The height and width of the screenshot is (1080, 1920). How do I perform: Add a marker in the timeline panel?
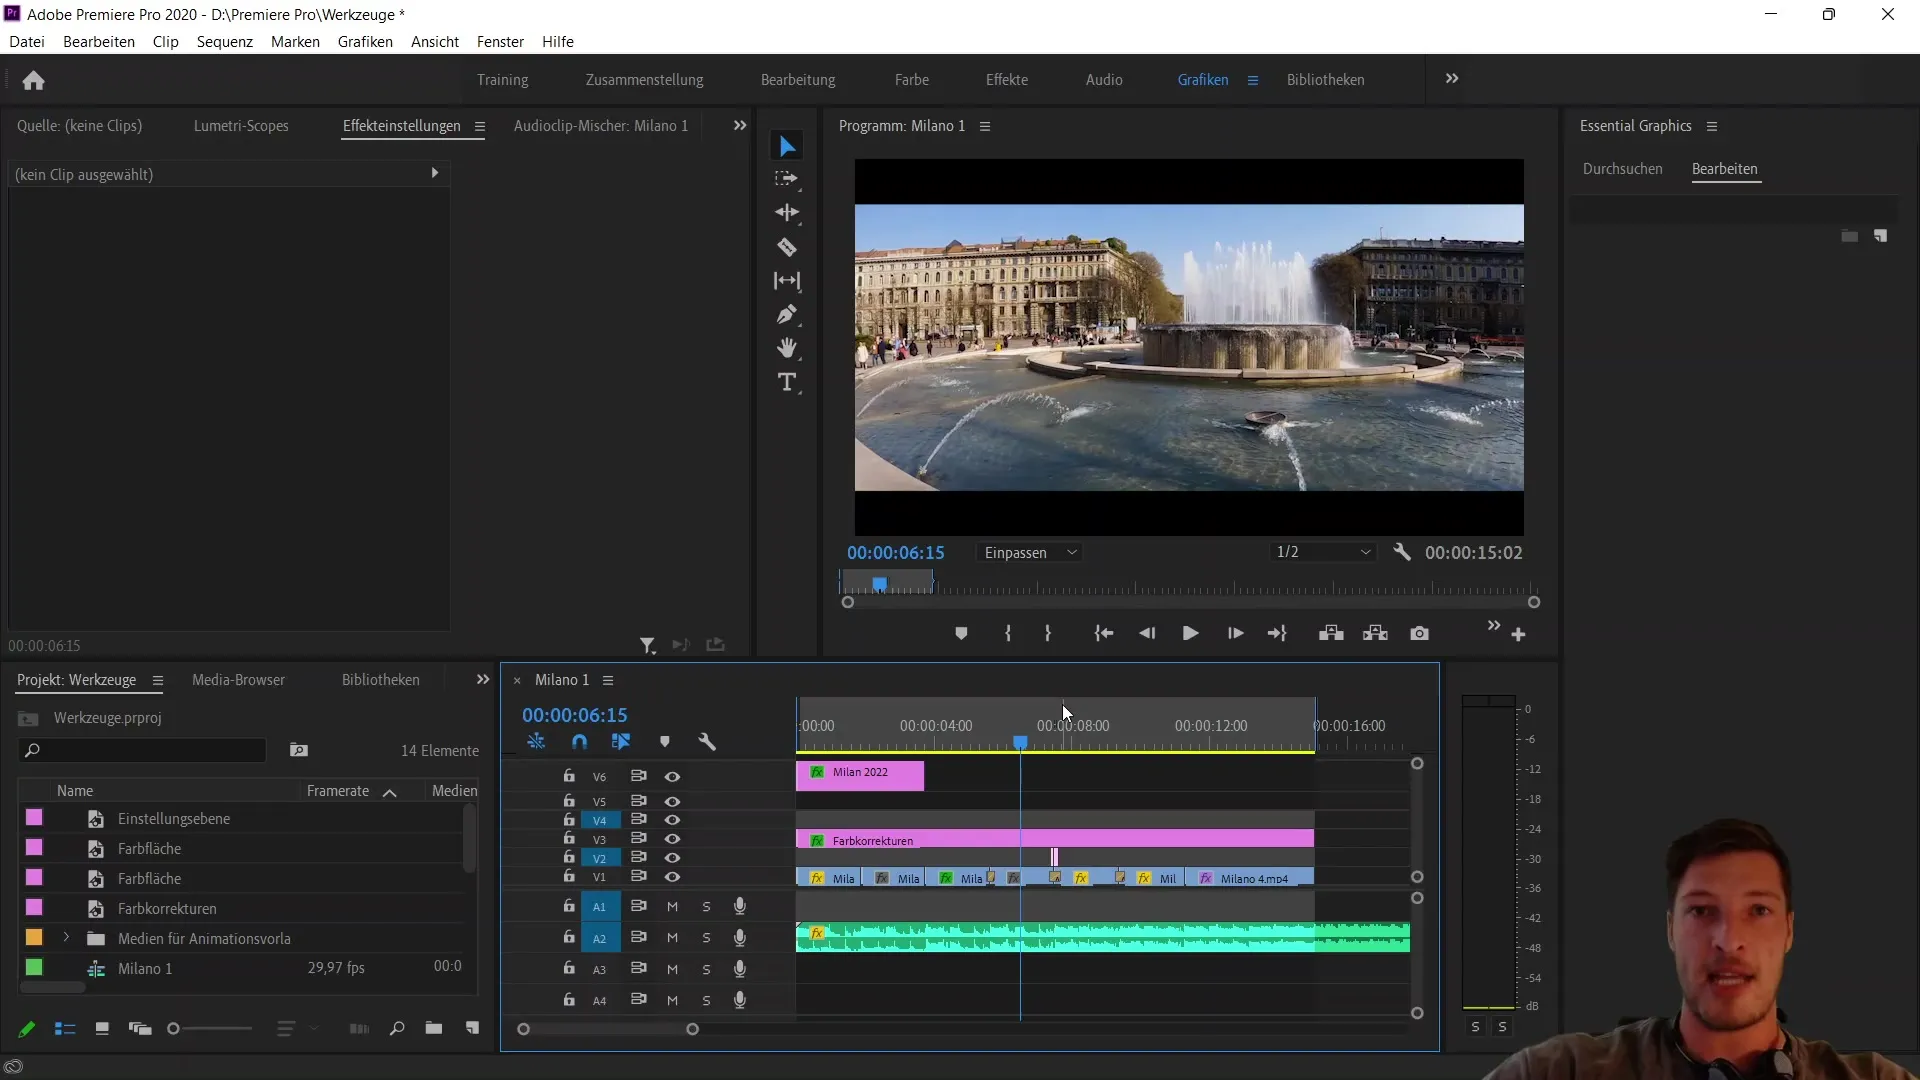pos(665,742)
